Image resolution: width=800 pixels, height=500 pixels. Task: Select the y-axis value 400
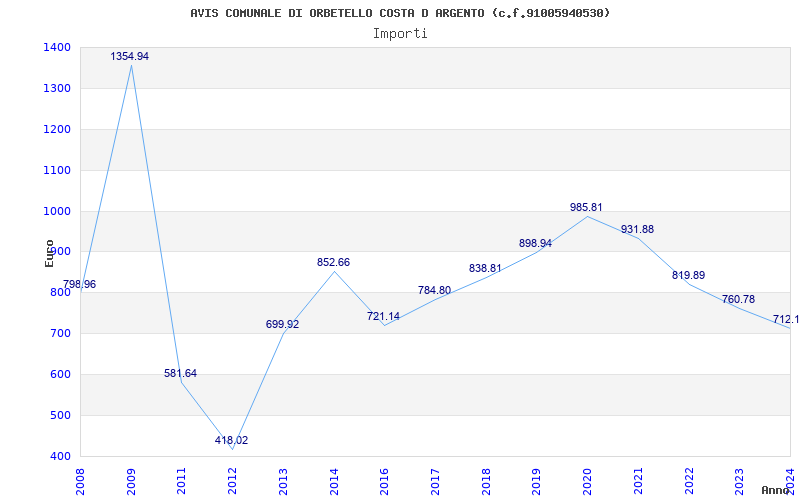point(60,456)
